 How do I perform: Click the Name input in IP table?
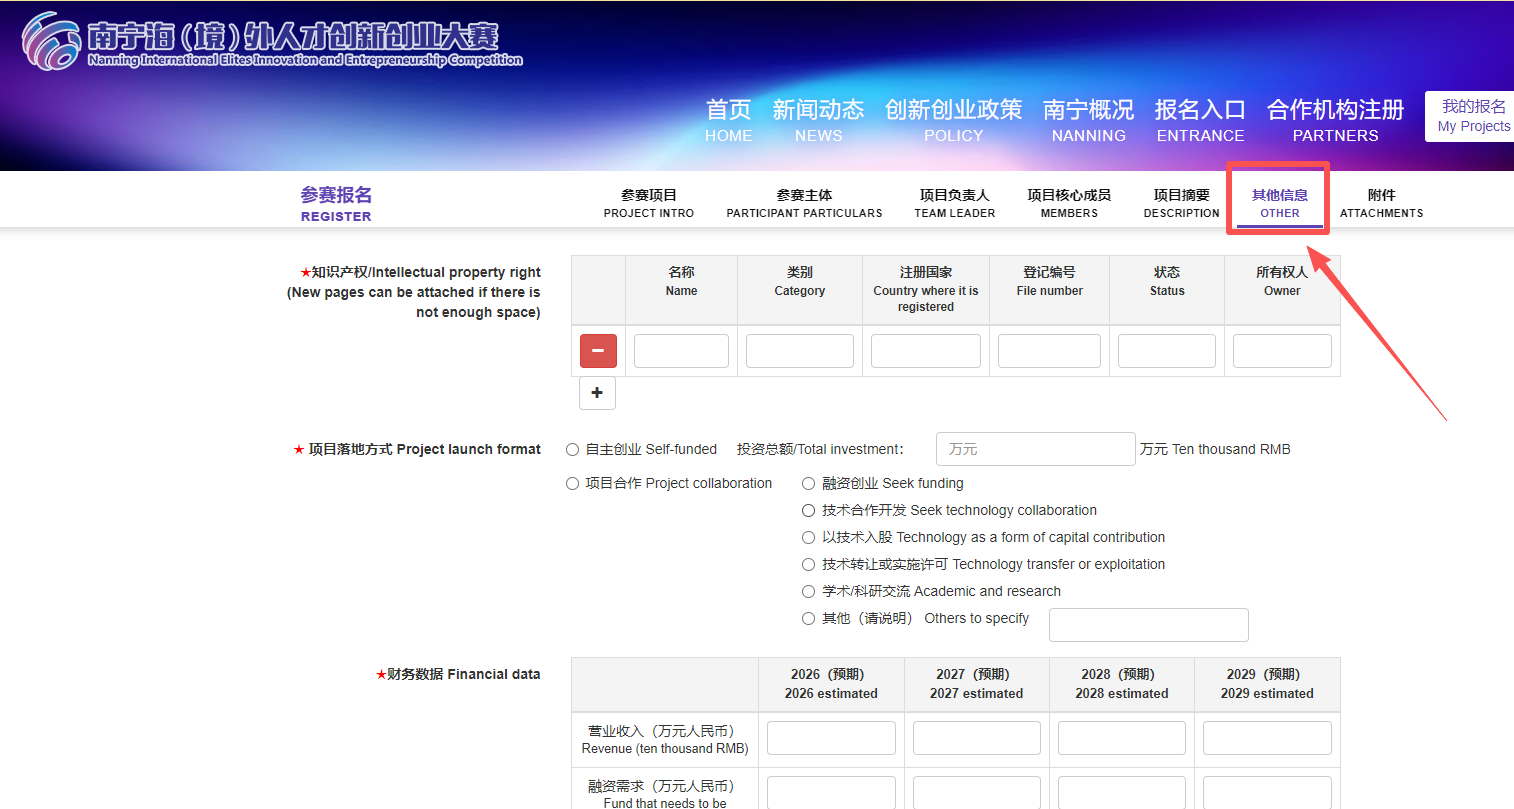point(681,351)
